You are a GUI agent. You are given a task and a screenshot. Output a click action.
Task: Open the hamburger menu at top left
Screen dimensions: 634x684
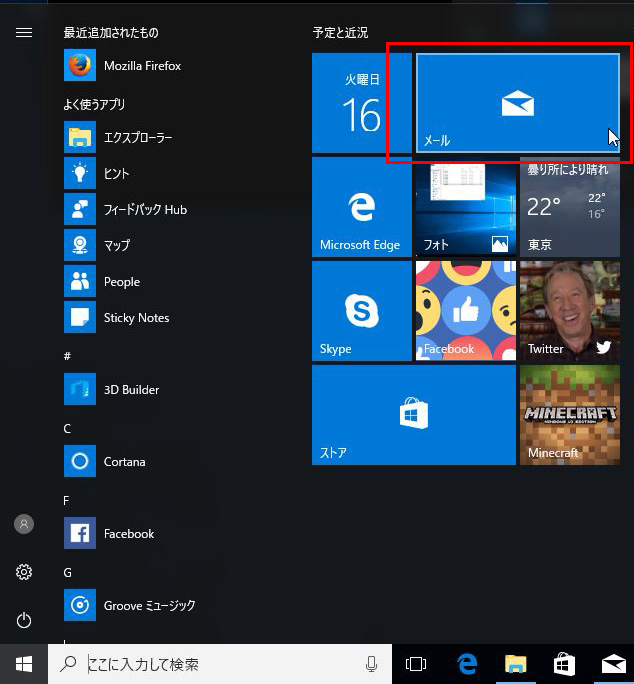tap(24, 33)
